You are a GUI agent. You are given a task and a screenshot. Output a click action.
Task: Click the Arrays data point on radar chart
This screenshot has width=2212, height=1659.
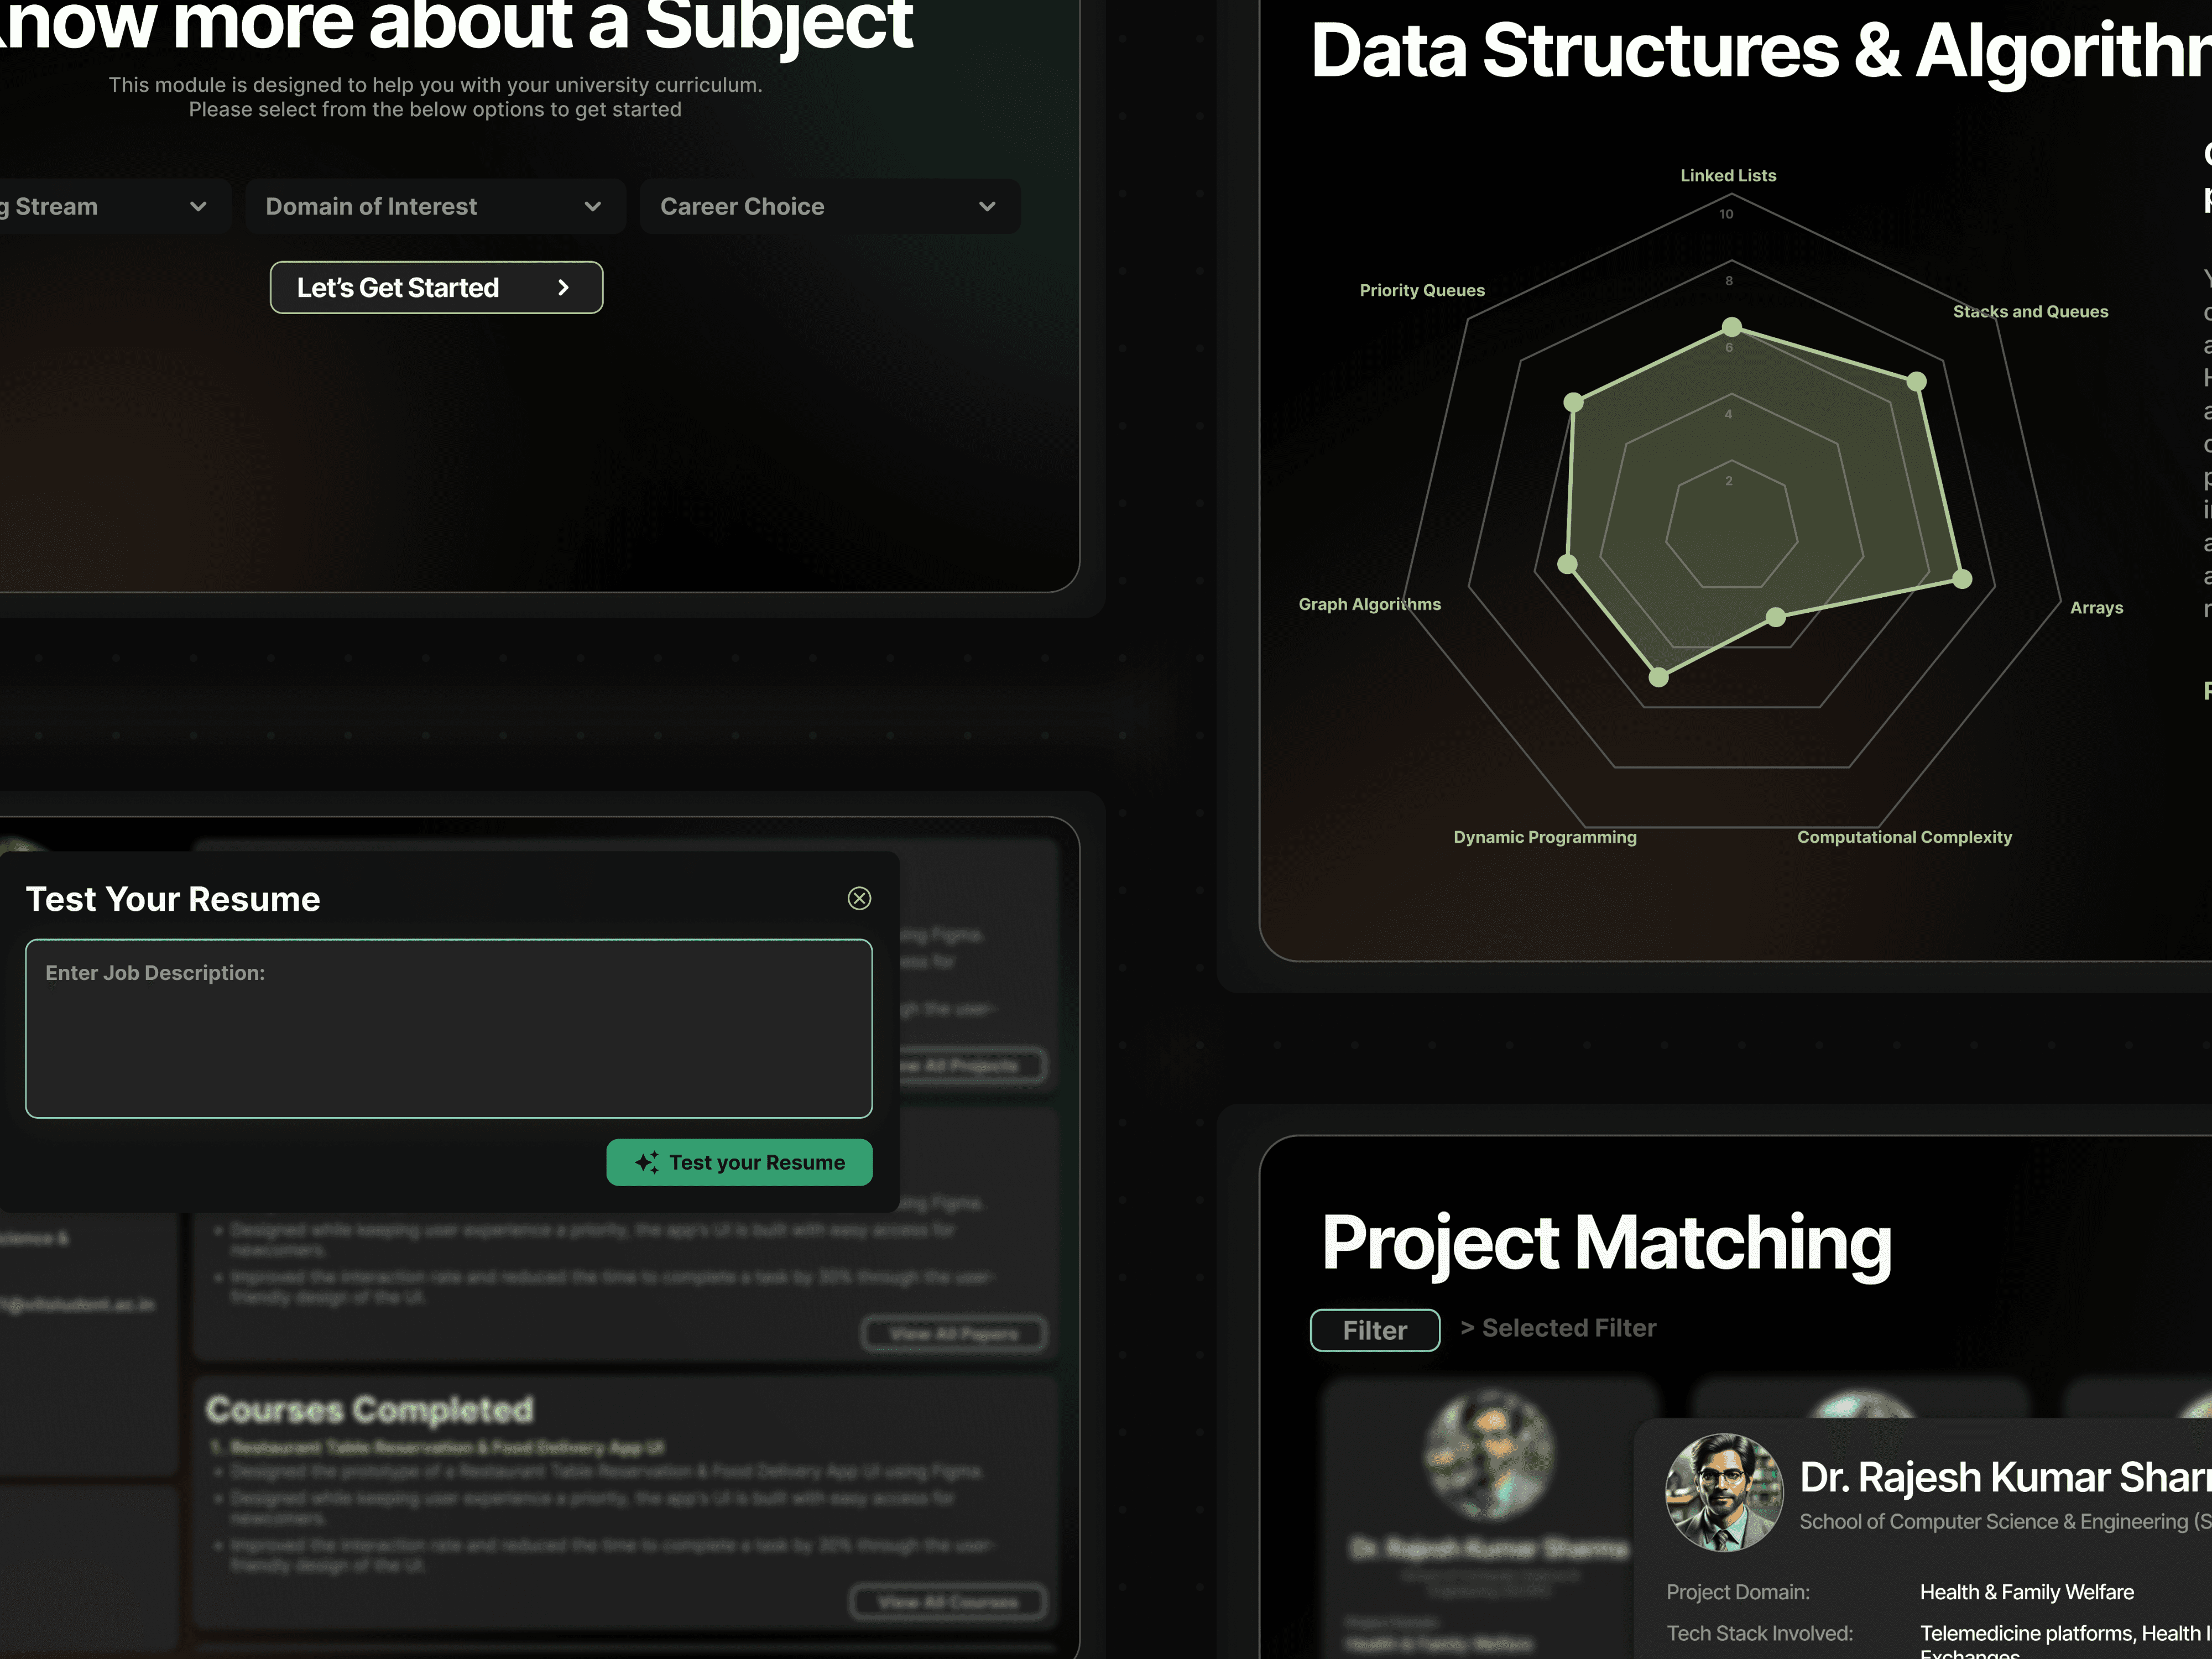coord(1962,579)
